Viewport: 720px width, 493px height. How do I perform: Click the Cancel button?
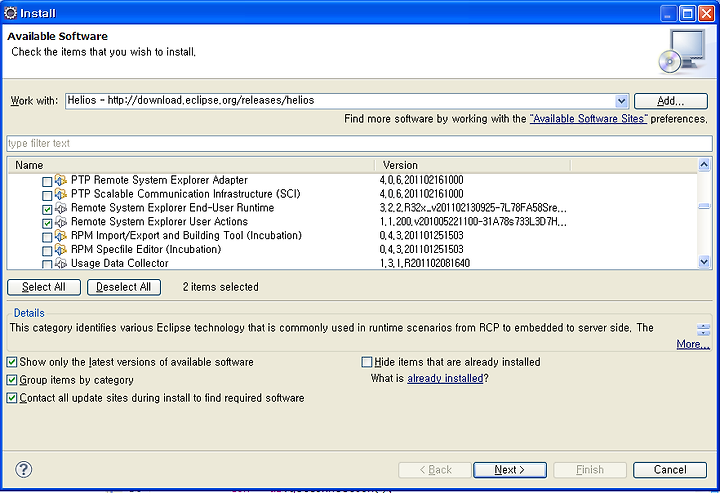pos(670,470)
